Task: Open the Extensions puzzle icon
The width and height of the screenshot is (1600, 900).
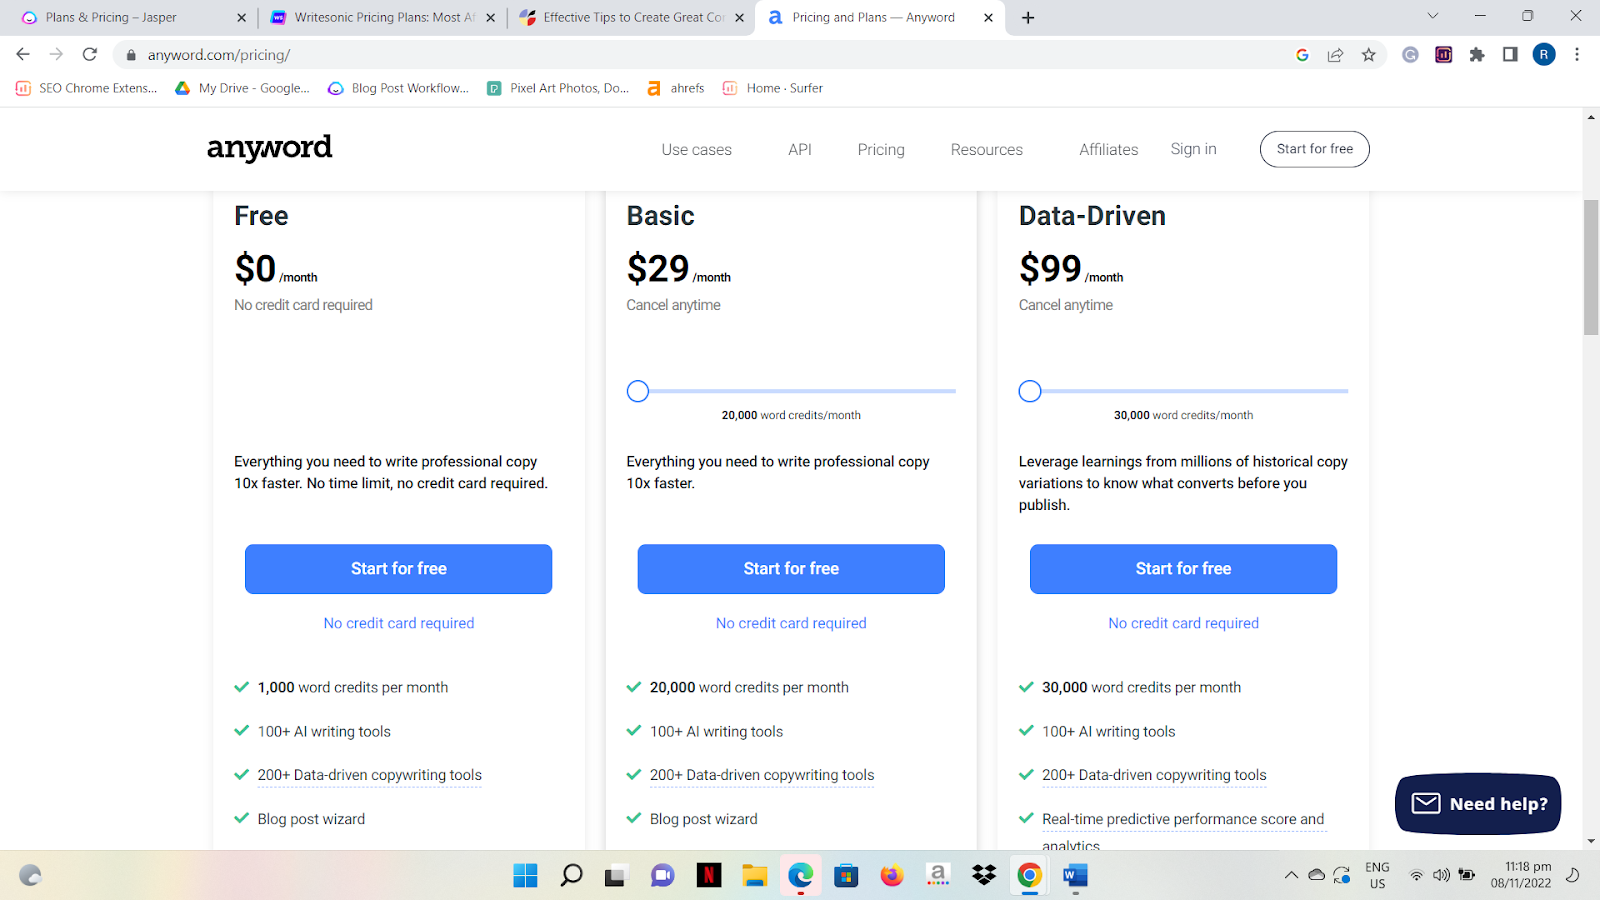Action: coord(1477,55)
